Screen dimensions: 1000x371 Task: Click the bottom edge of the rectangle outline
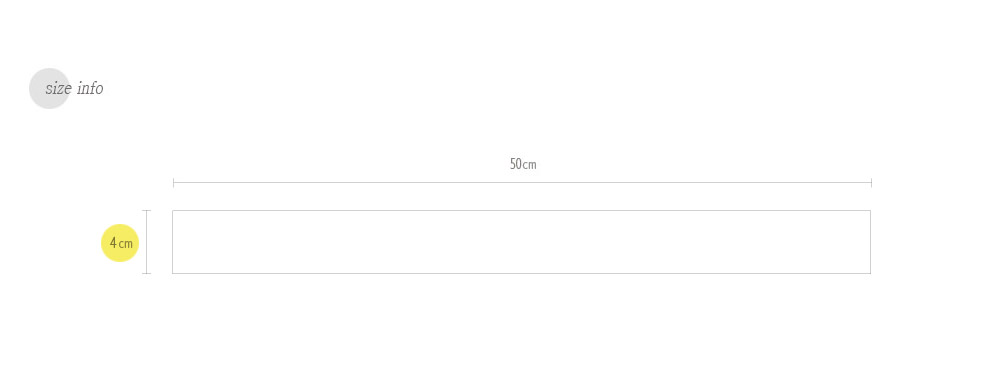click(522, 273)
